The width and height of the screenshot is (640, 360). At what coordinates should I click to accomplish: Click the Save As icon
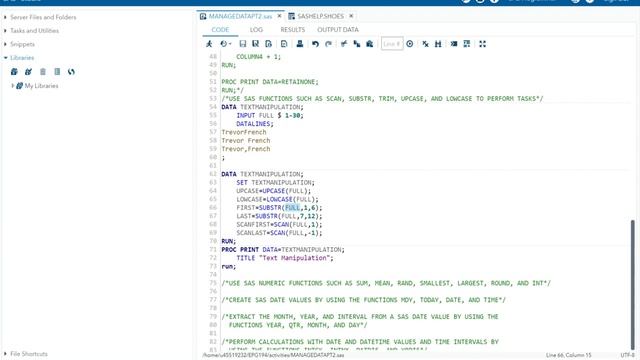coord(256,44)
